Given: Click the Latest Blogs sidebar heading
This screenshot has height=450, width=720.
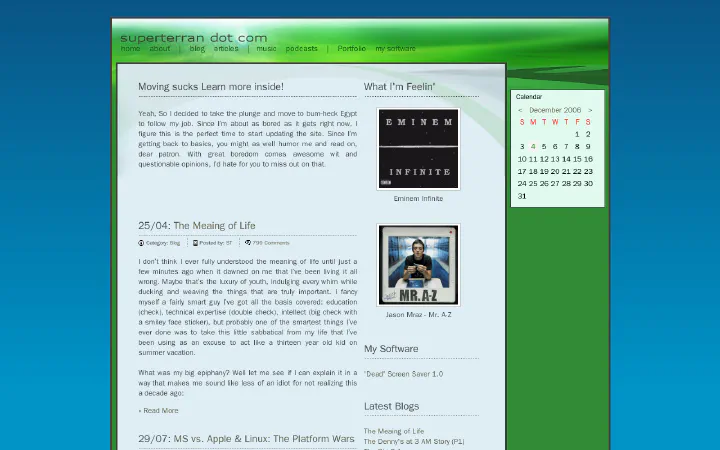Looking at the screenshot, I should (x=392, y=406).
